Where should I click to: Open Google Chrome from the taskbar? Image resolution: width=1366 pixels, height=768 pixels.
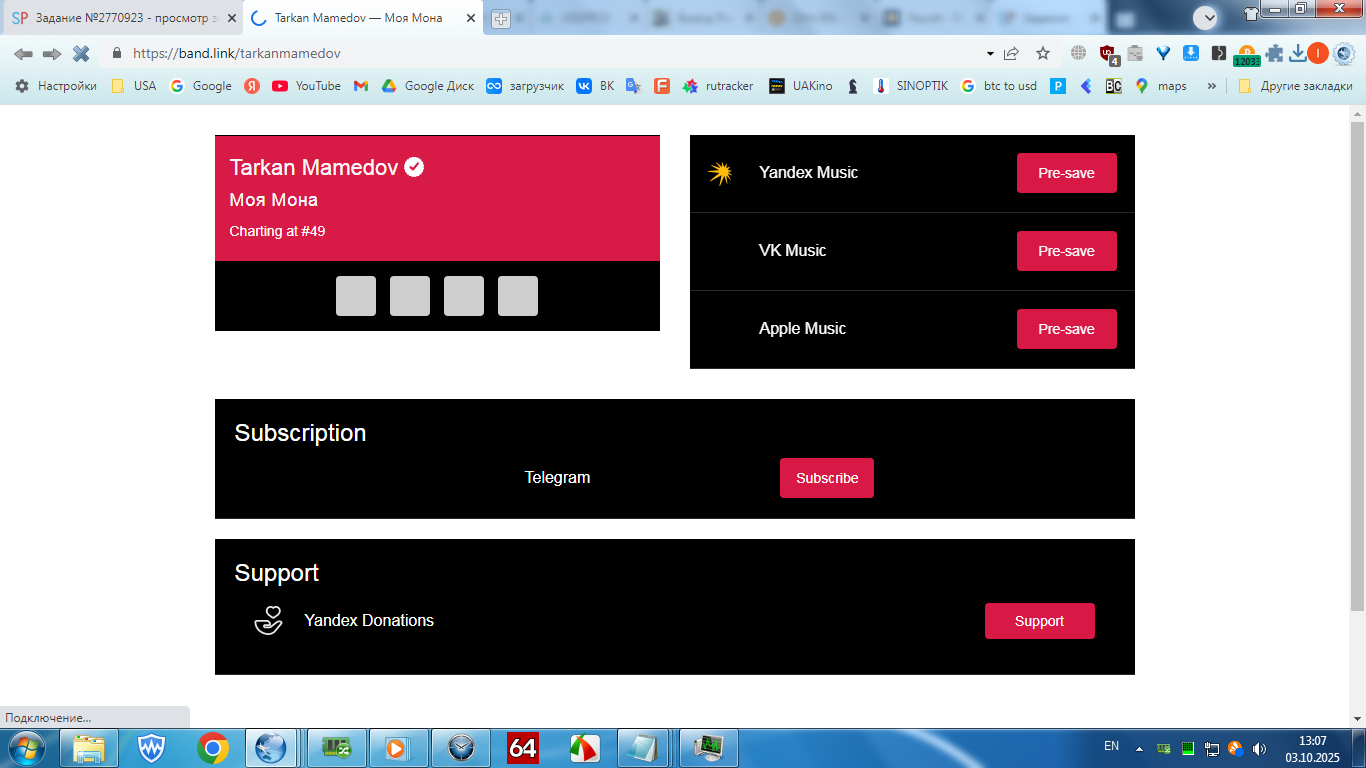212,748
